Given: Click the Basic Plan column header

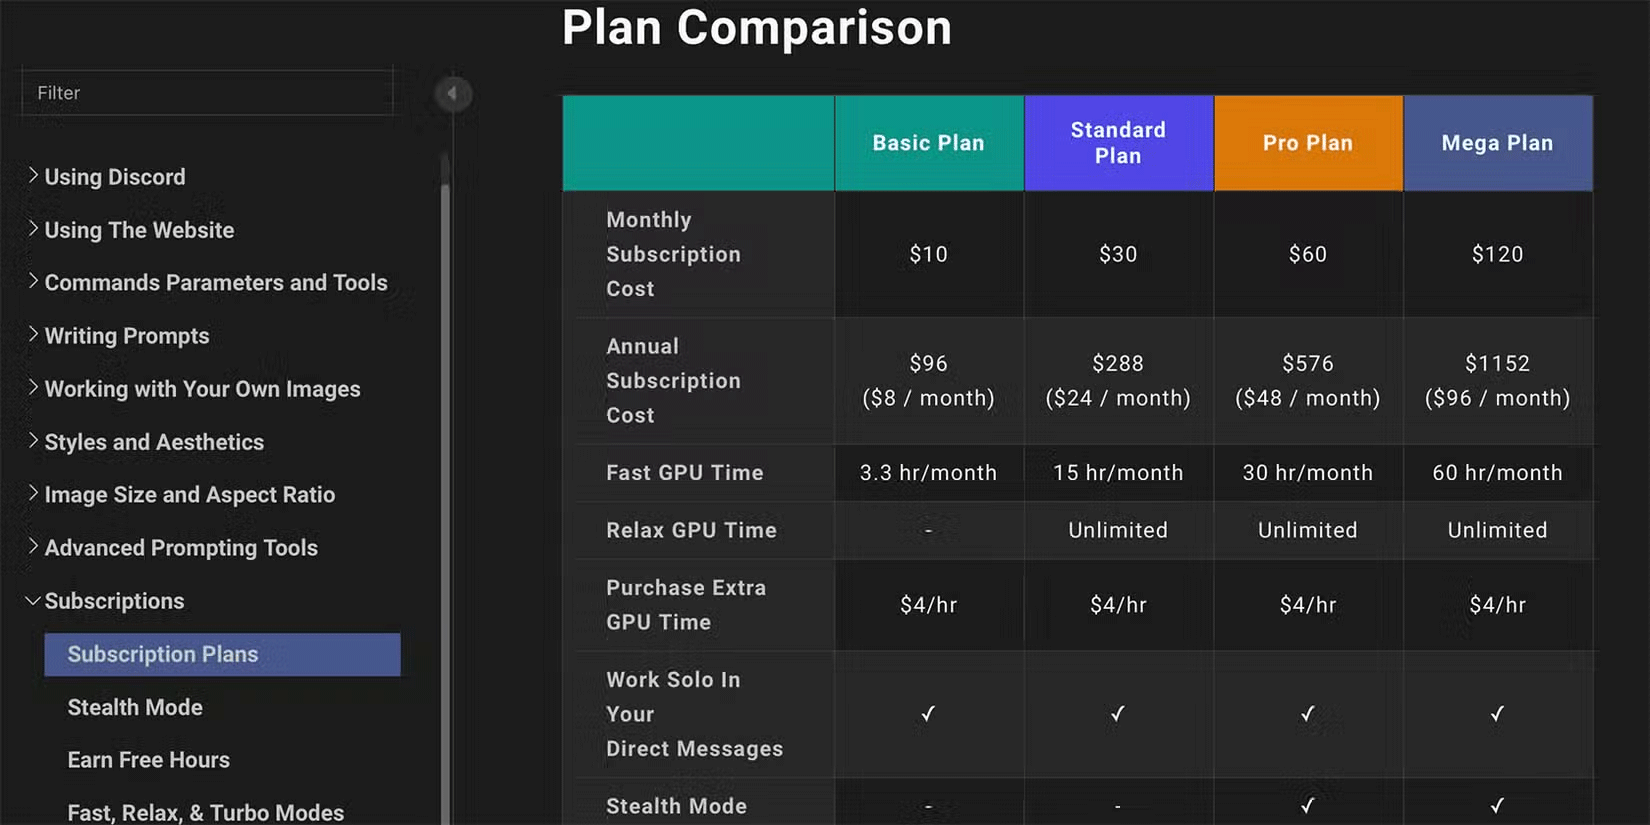Looking at the screenshot, I should point(928,143).
